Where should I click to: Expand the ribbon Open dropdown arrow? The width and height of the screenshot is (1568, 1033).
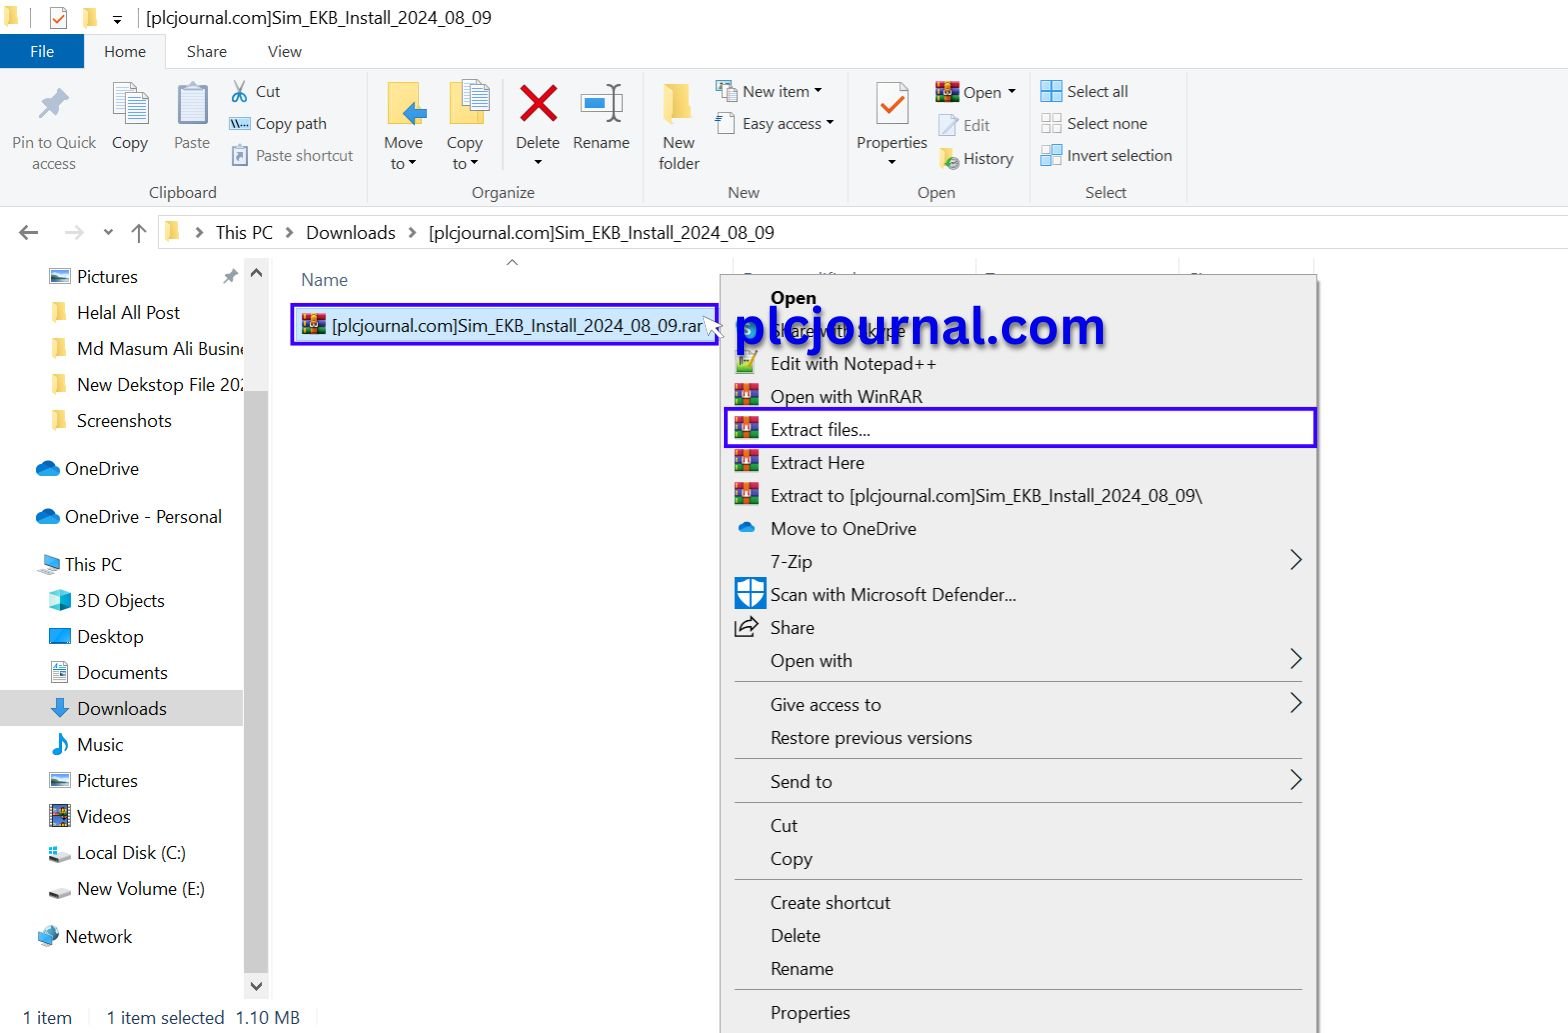click(x=1012, y=92)
